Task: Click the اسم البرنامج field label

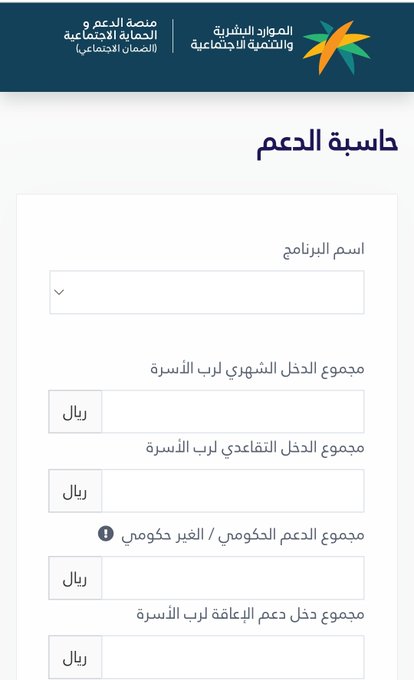Action: coord(323,250)
